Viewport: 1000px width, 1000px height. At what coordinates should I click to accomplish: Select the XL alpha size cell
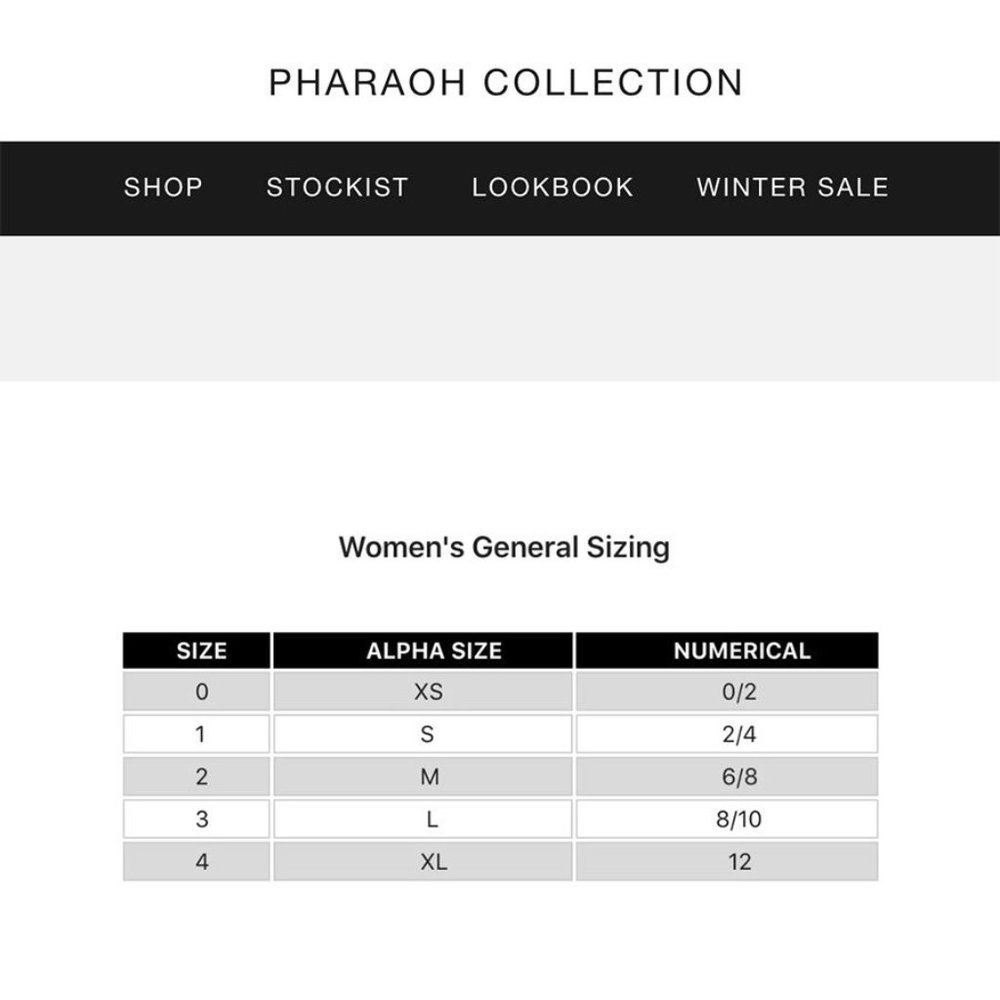pos(423,862)
